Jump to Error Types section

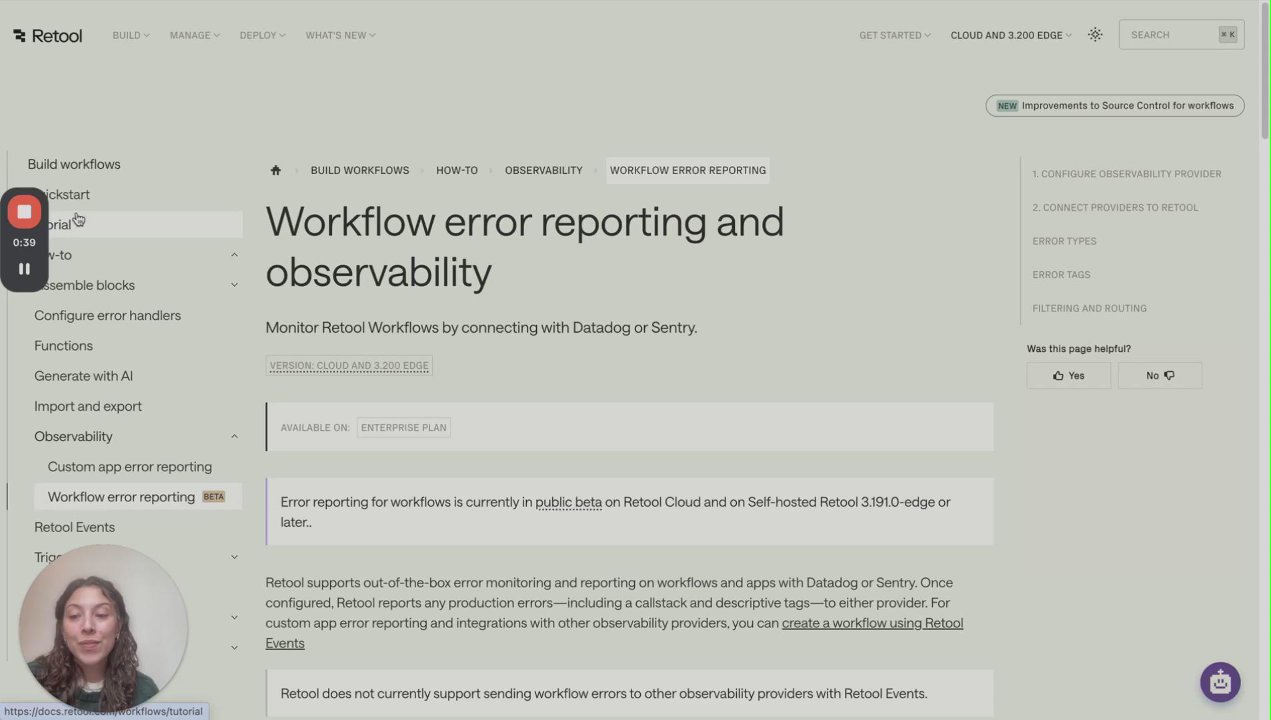(x=1064, y=241)
